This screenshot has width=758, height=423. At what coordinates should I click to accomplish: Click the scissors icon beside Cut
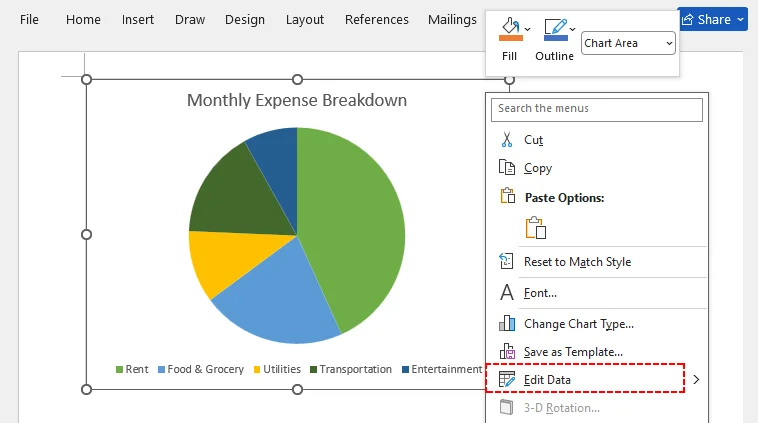click(x=507, y=140)
